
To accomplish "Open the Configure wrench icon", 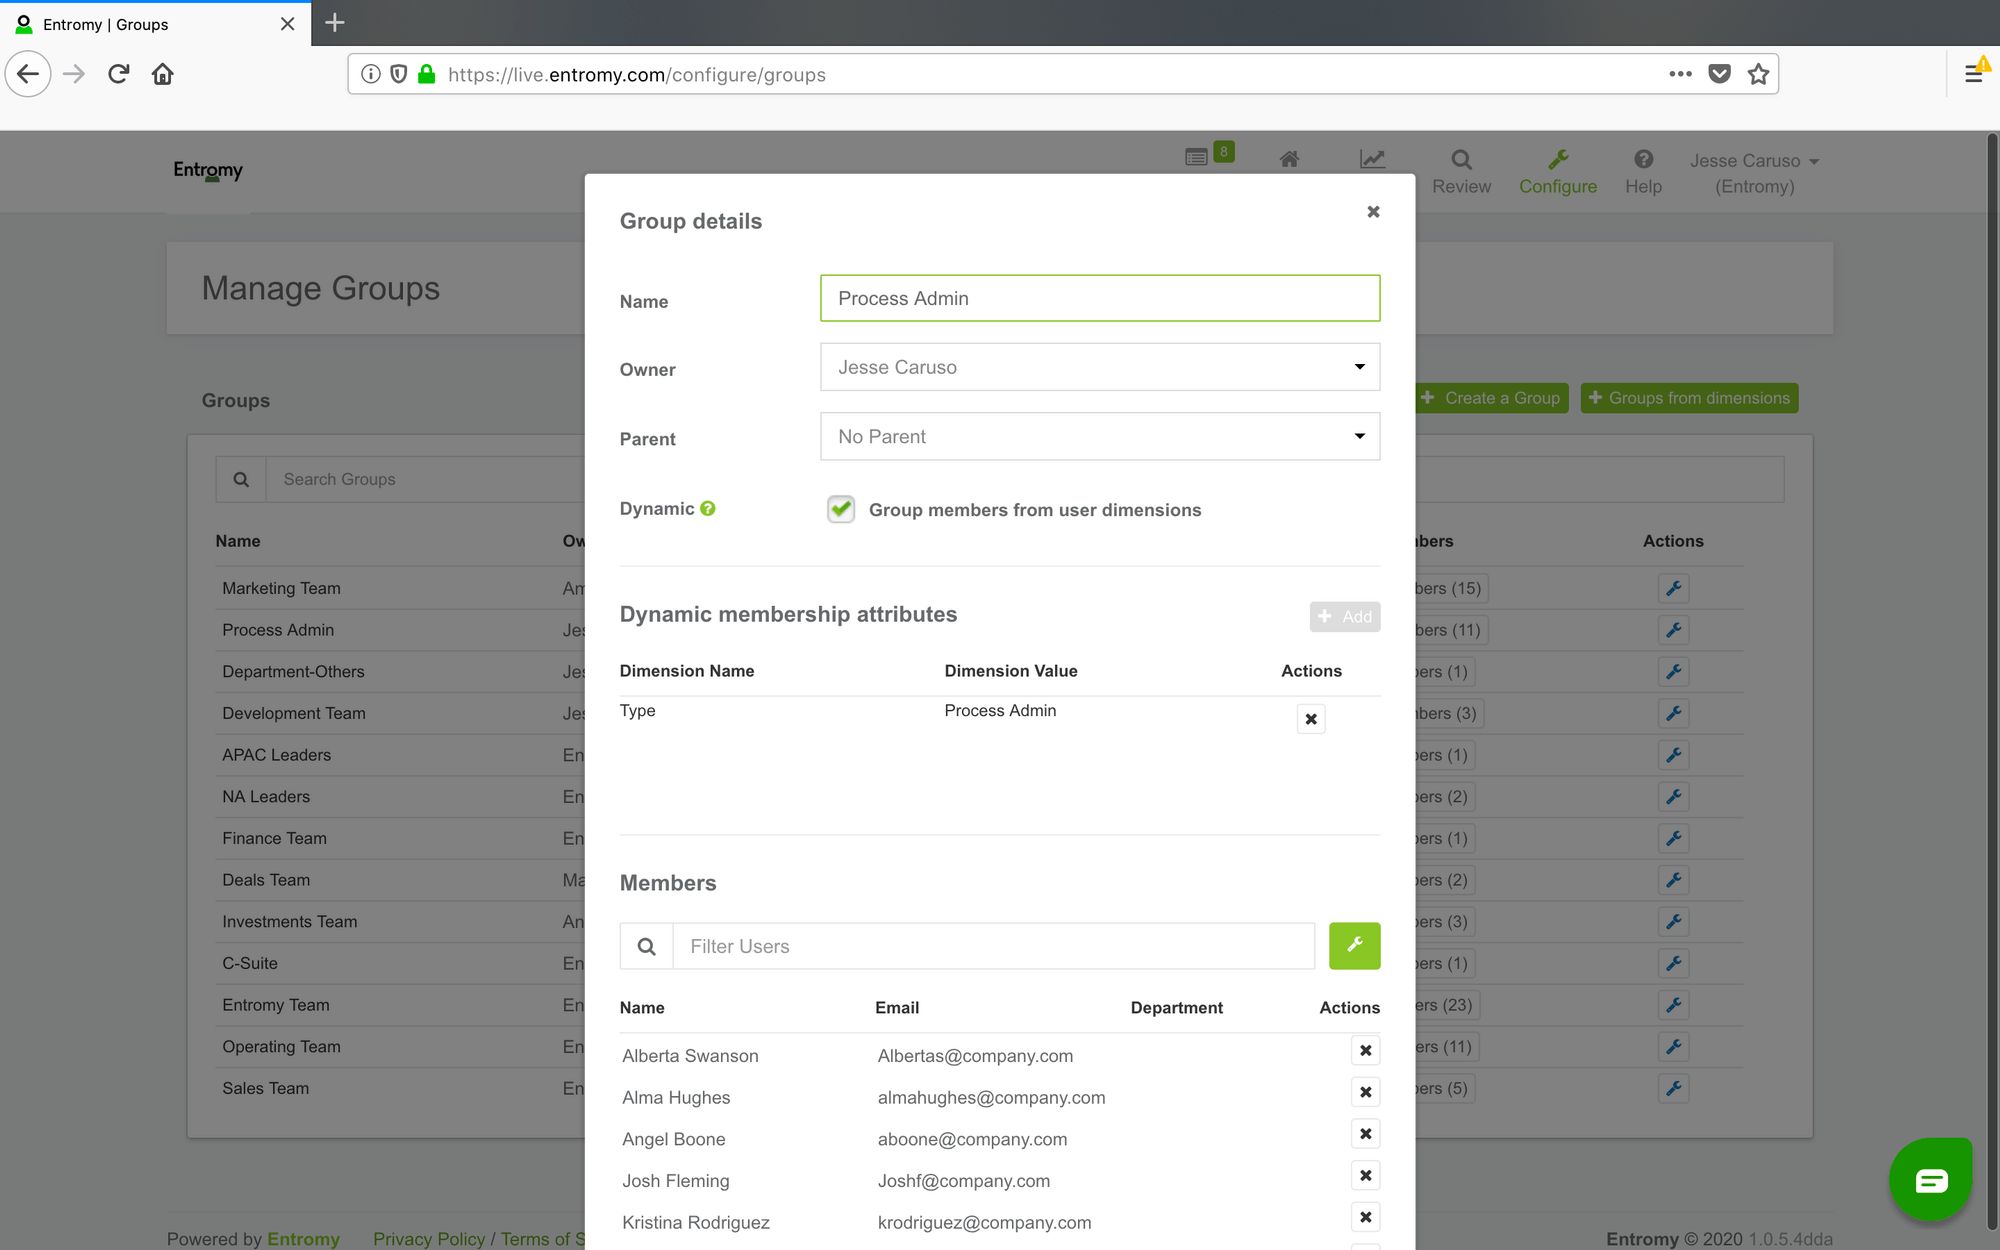I will point(1558,160).
